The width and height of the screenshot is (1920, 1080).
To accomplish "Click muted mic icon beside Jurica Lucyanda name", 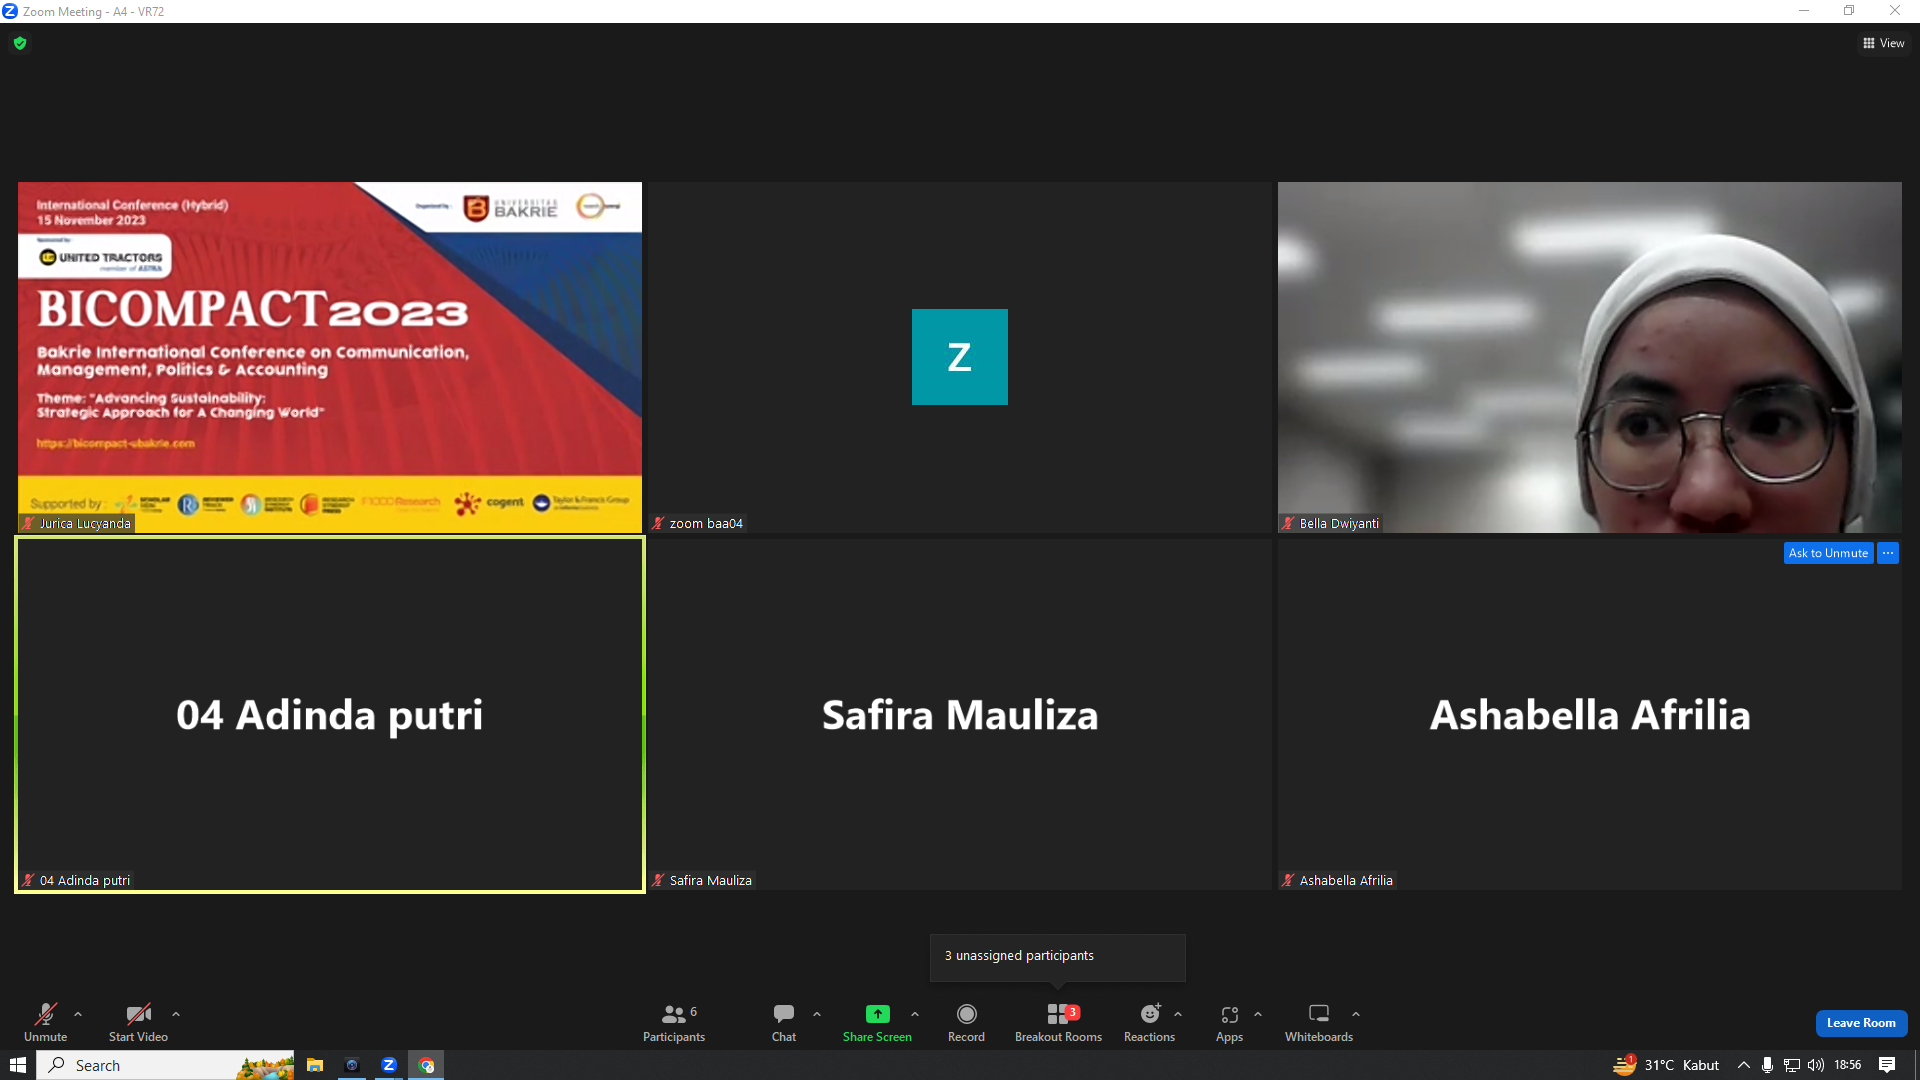I will pyautogui.click(x=28, y=523).
